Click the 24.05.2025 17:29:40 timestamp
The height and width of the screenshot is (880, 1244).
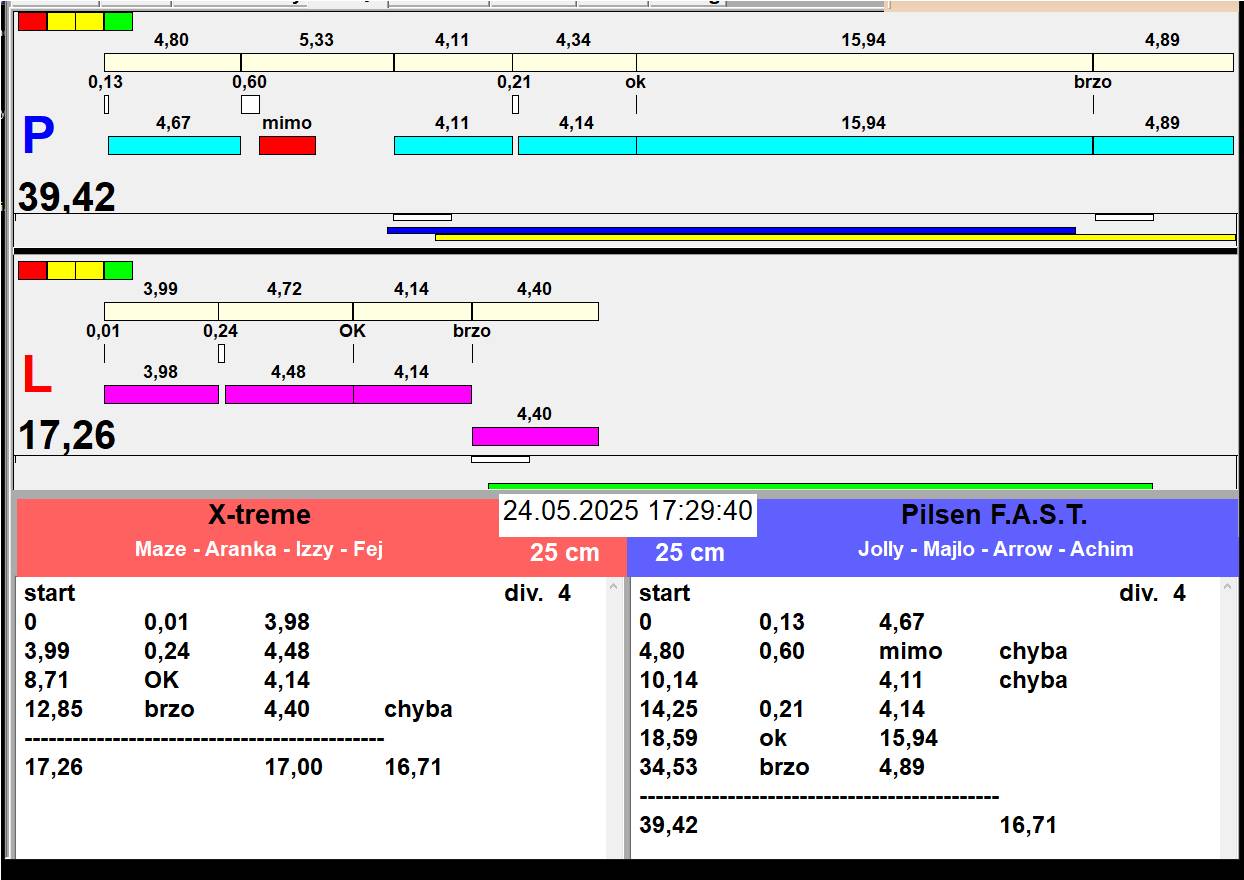tap(627, 511)
